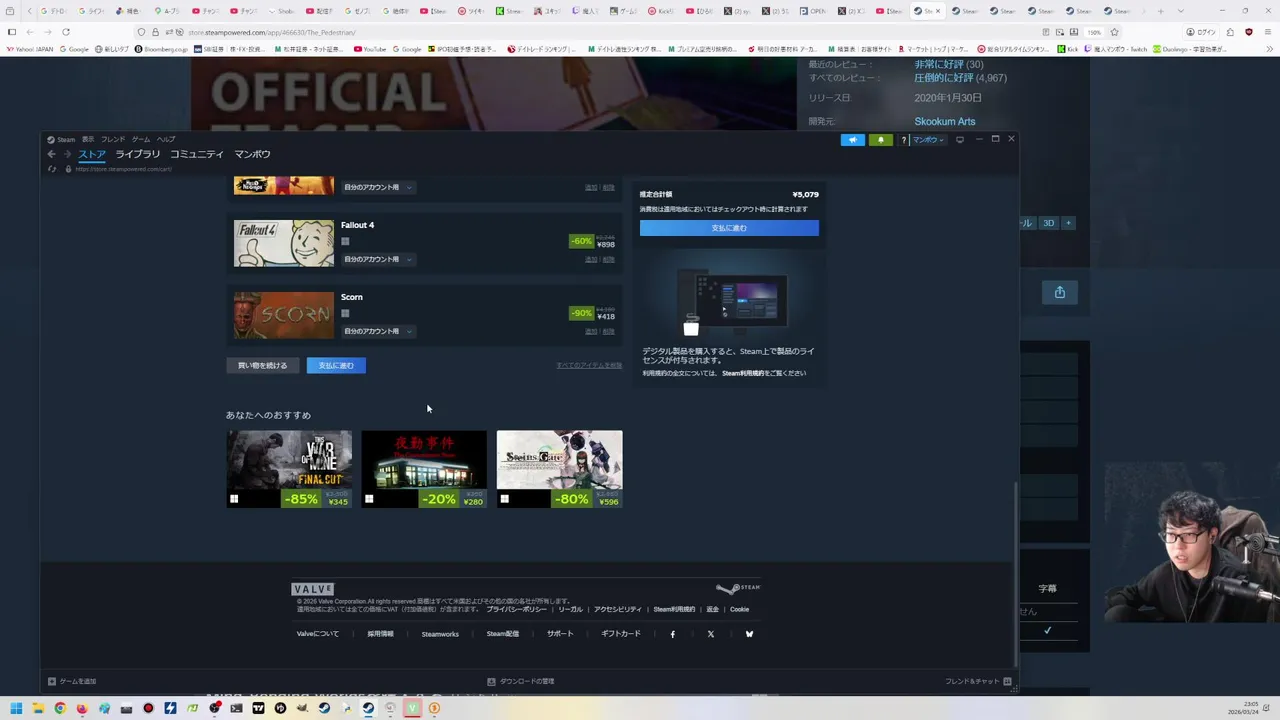The height and width of the screenshot is (720, 1280).
Task: Click the share icon on the browser page
Action: pos(1059,292)
